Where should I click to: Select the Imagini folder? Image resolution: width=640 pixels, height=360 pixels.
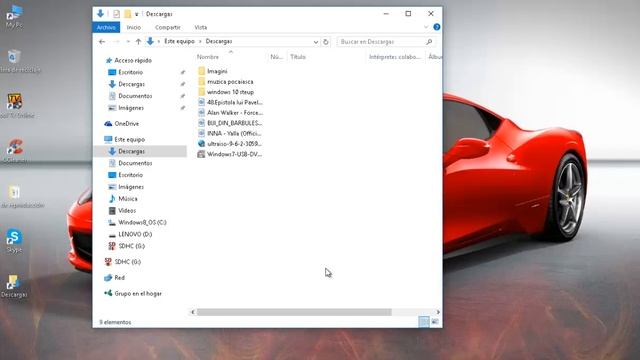click(217, 71)
